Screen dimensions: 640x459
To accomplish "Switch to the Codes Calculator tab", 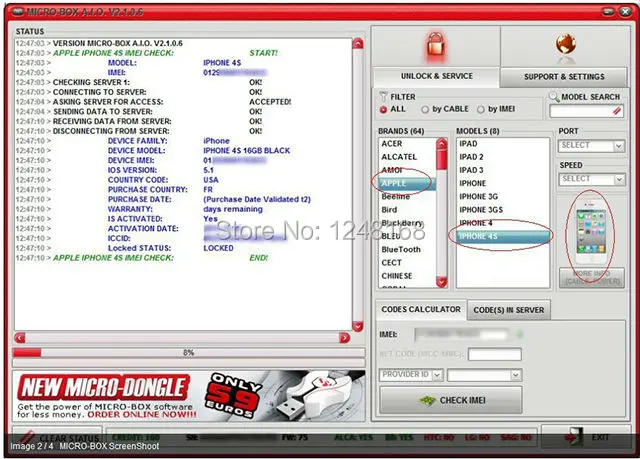I will click(421, 309).
